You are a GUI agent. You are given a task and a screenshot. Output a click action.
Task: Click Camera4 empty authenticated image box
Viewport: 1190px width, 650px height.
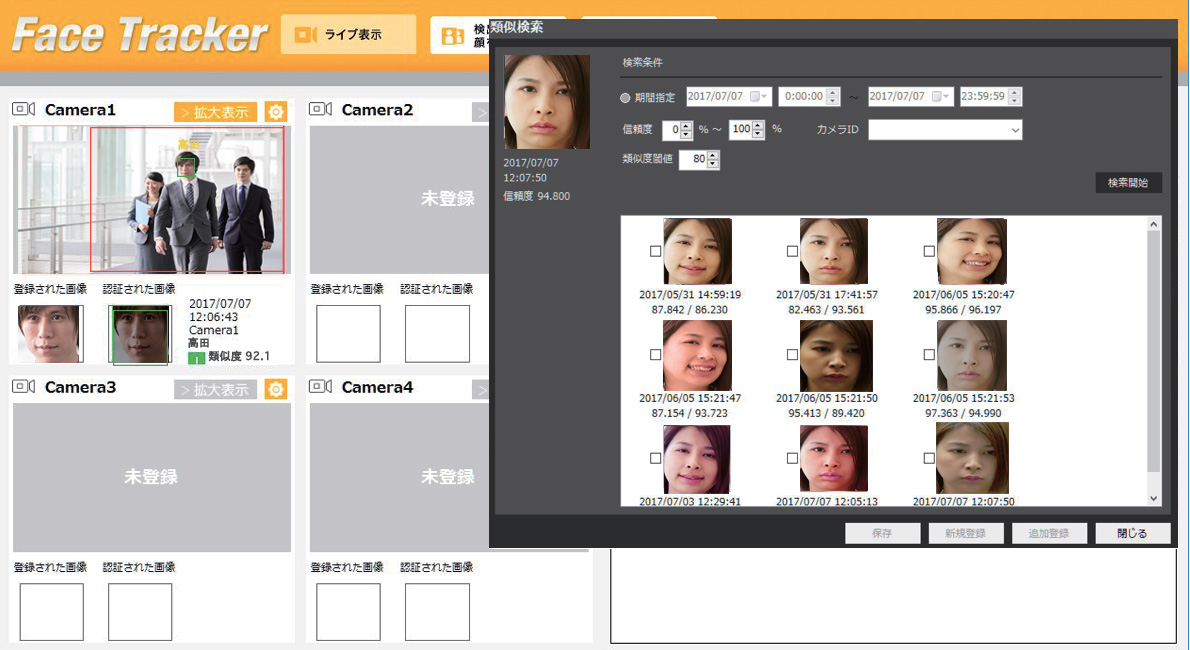pyautogui.click(x=437, y=612)
